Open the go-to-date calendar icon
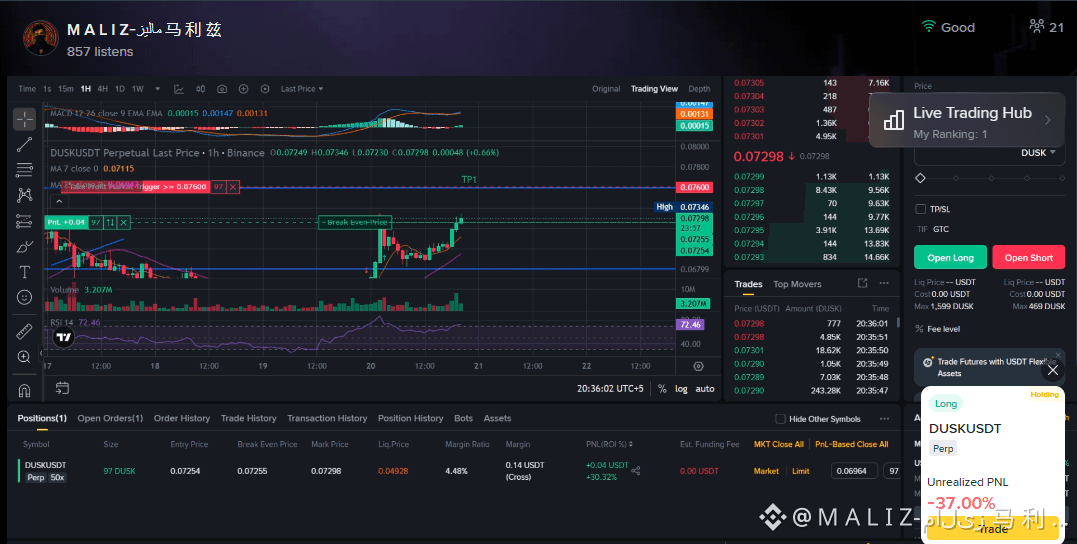The width and height of the screenshot is (1077, 544). 62,388
